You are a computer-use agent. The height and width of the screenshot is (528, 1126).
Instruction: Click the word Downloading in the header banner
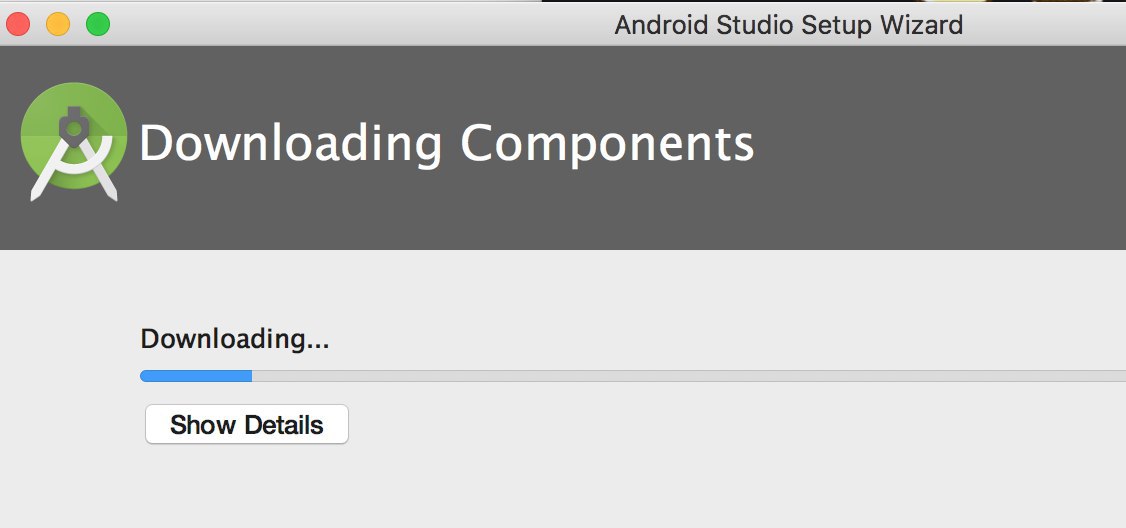[290, 143]
